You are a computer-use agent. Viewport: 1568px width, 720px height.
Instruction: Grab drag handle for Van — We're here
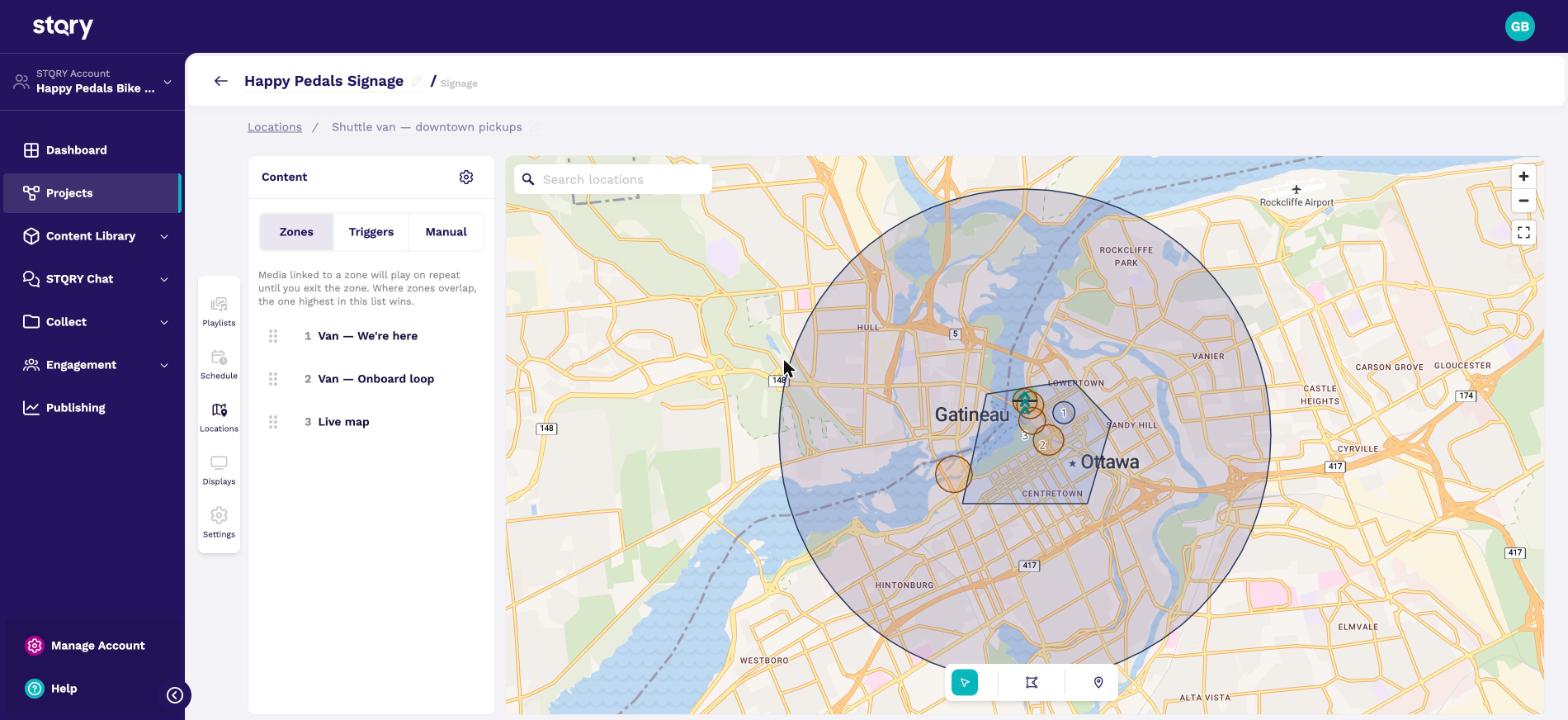[273, 336]
